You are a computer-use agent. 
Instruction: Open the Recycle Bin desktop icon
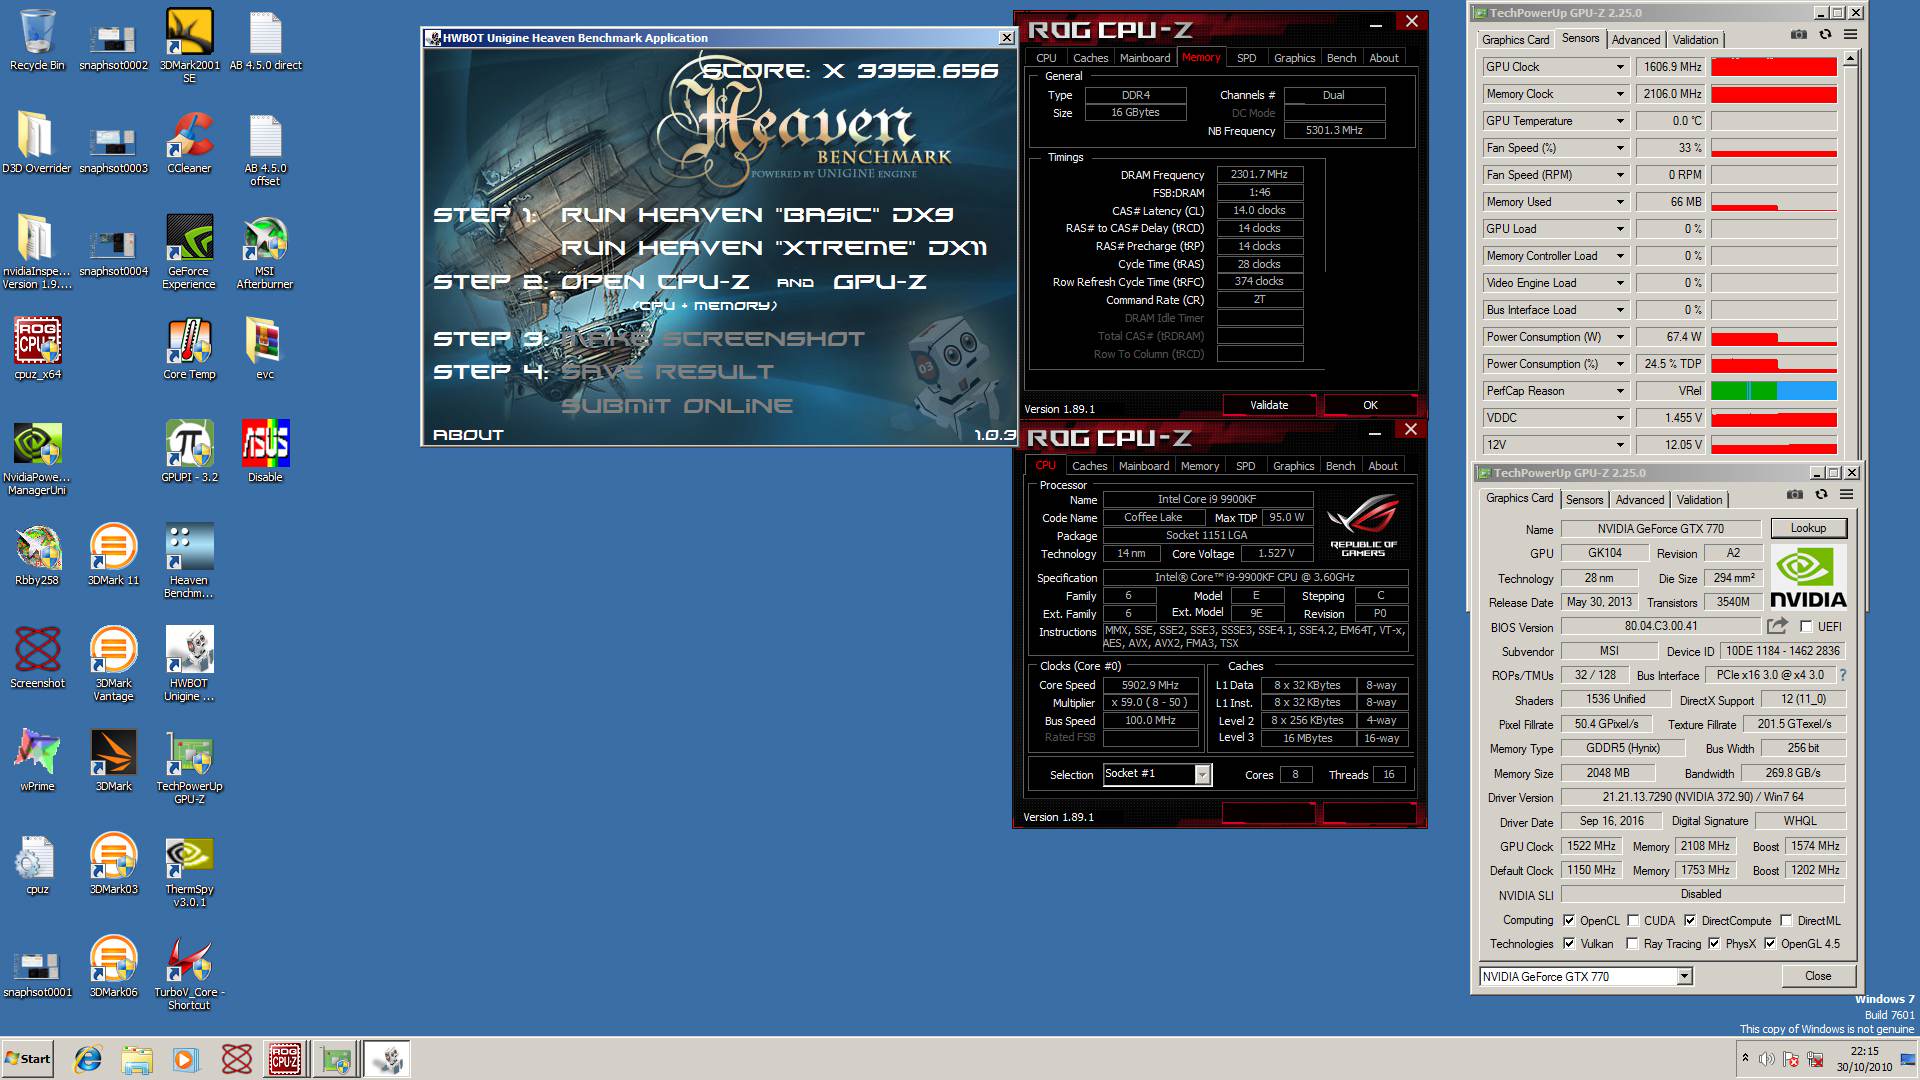coord(37,40)
